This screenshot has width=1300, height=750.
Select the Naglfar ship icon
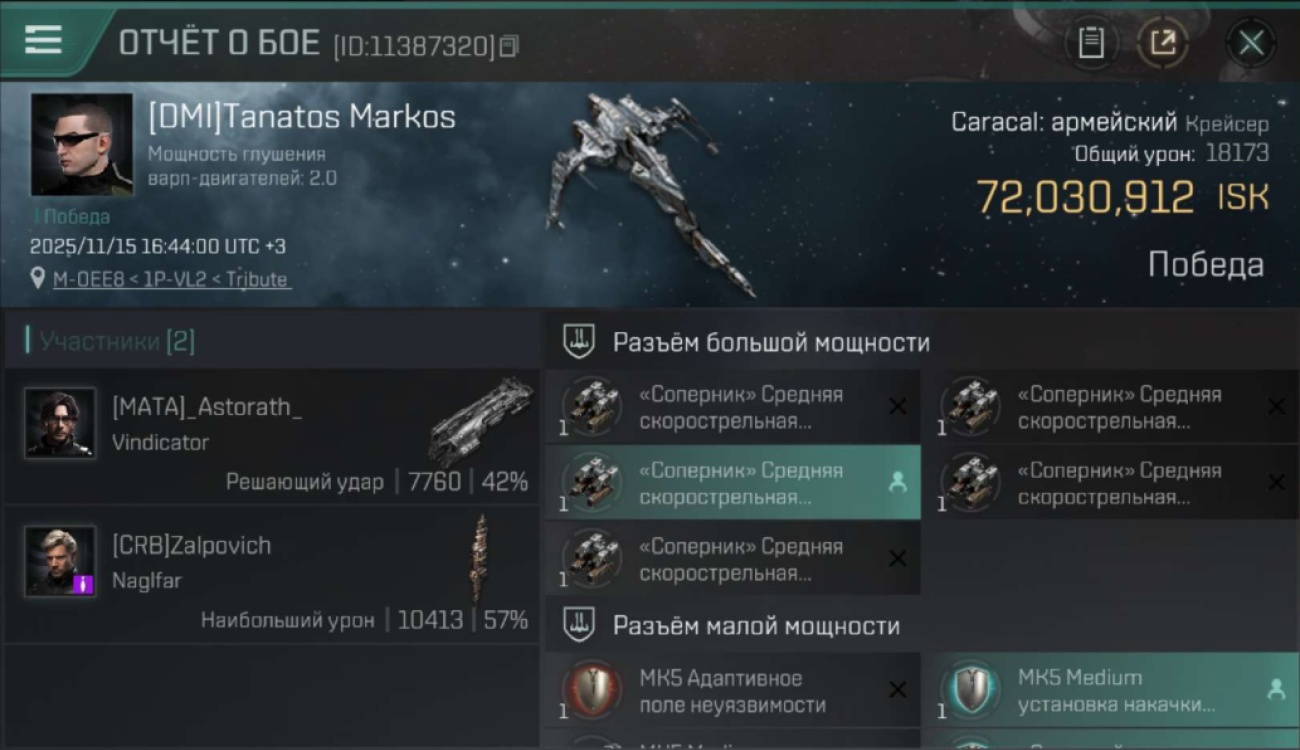tap(481, 558)
